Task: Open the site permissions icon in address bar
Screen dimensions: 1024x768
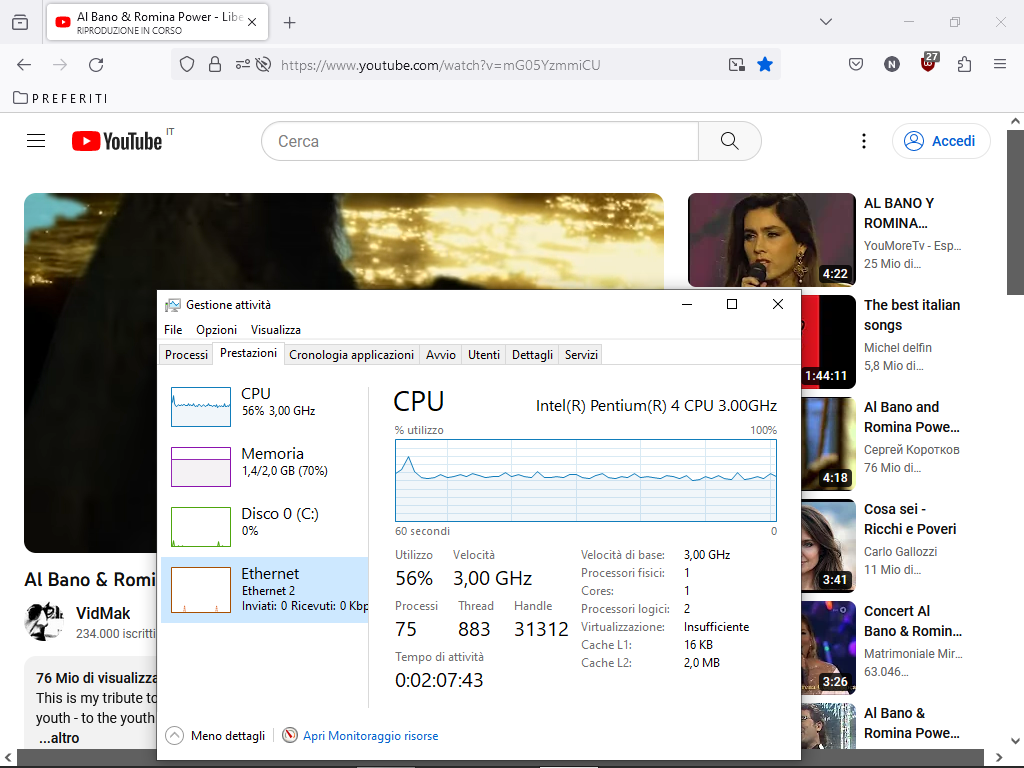Action: (242, 65)
